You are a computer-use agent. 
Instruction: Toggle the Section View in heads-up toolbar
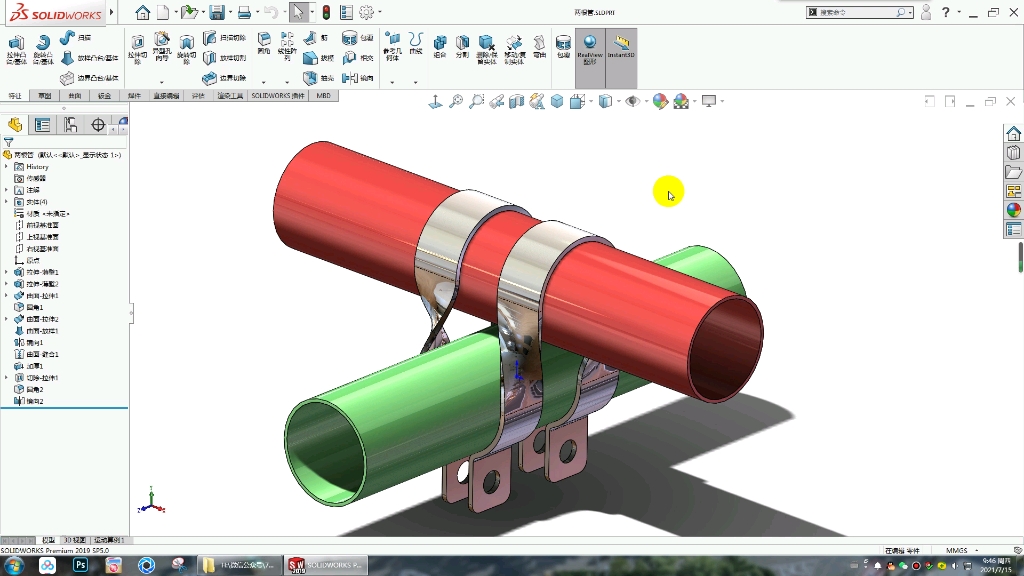pos(517,101)
